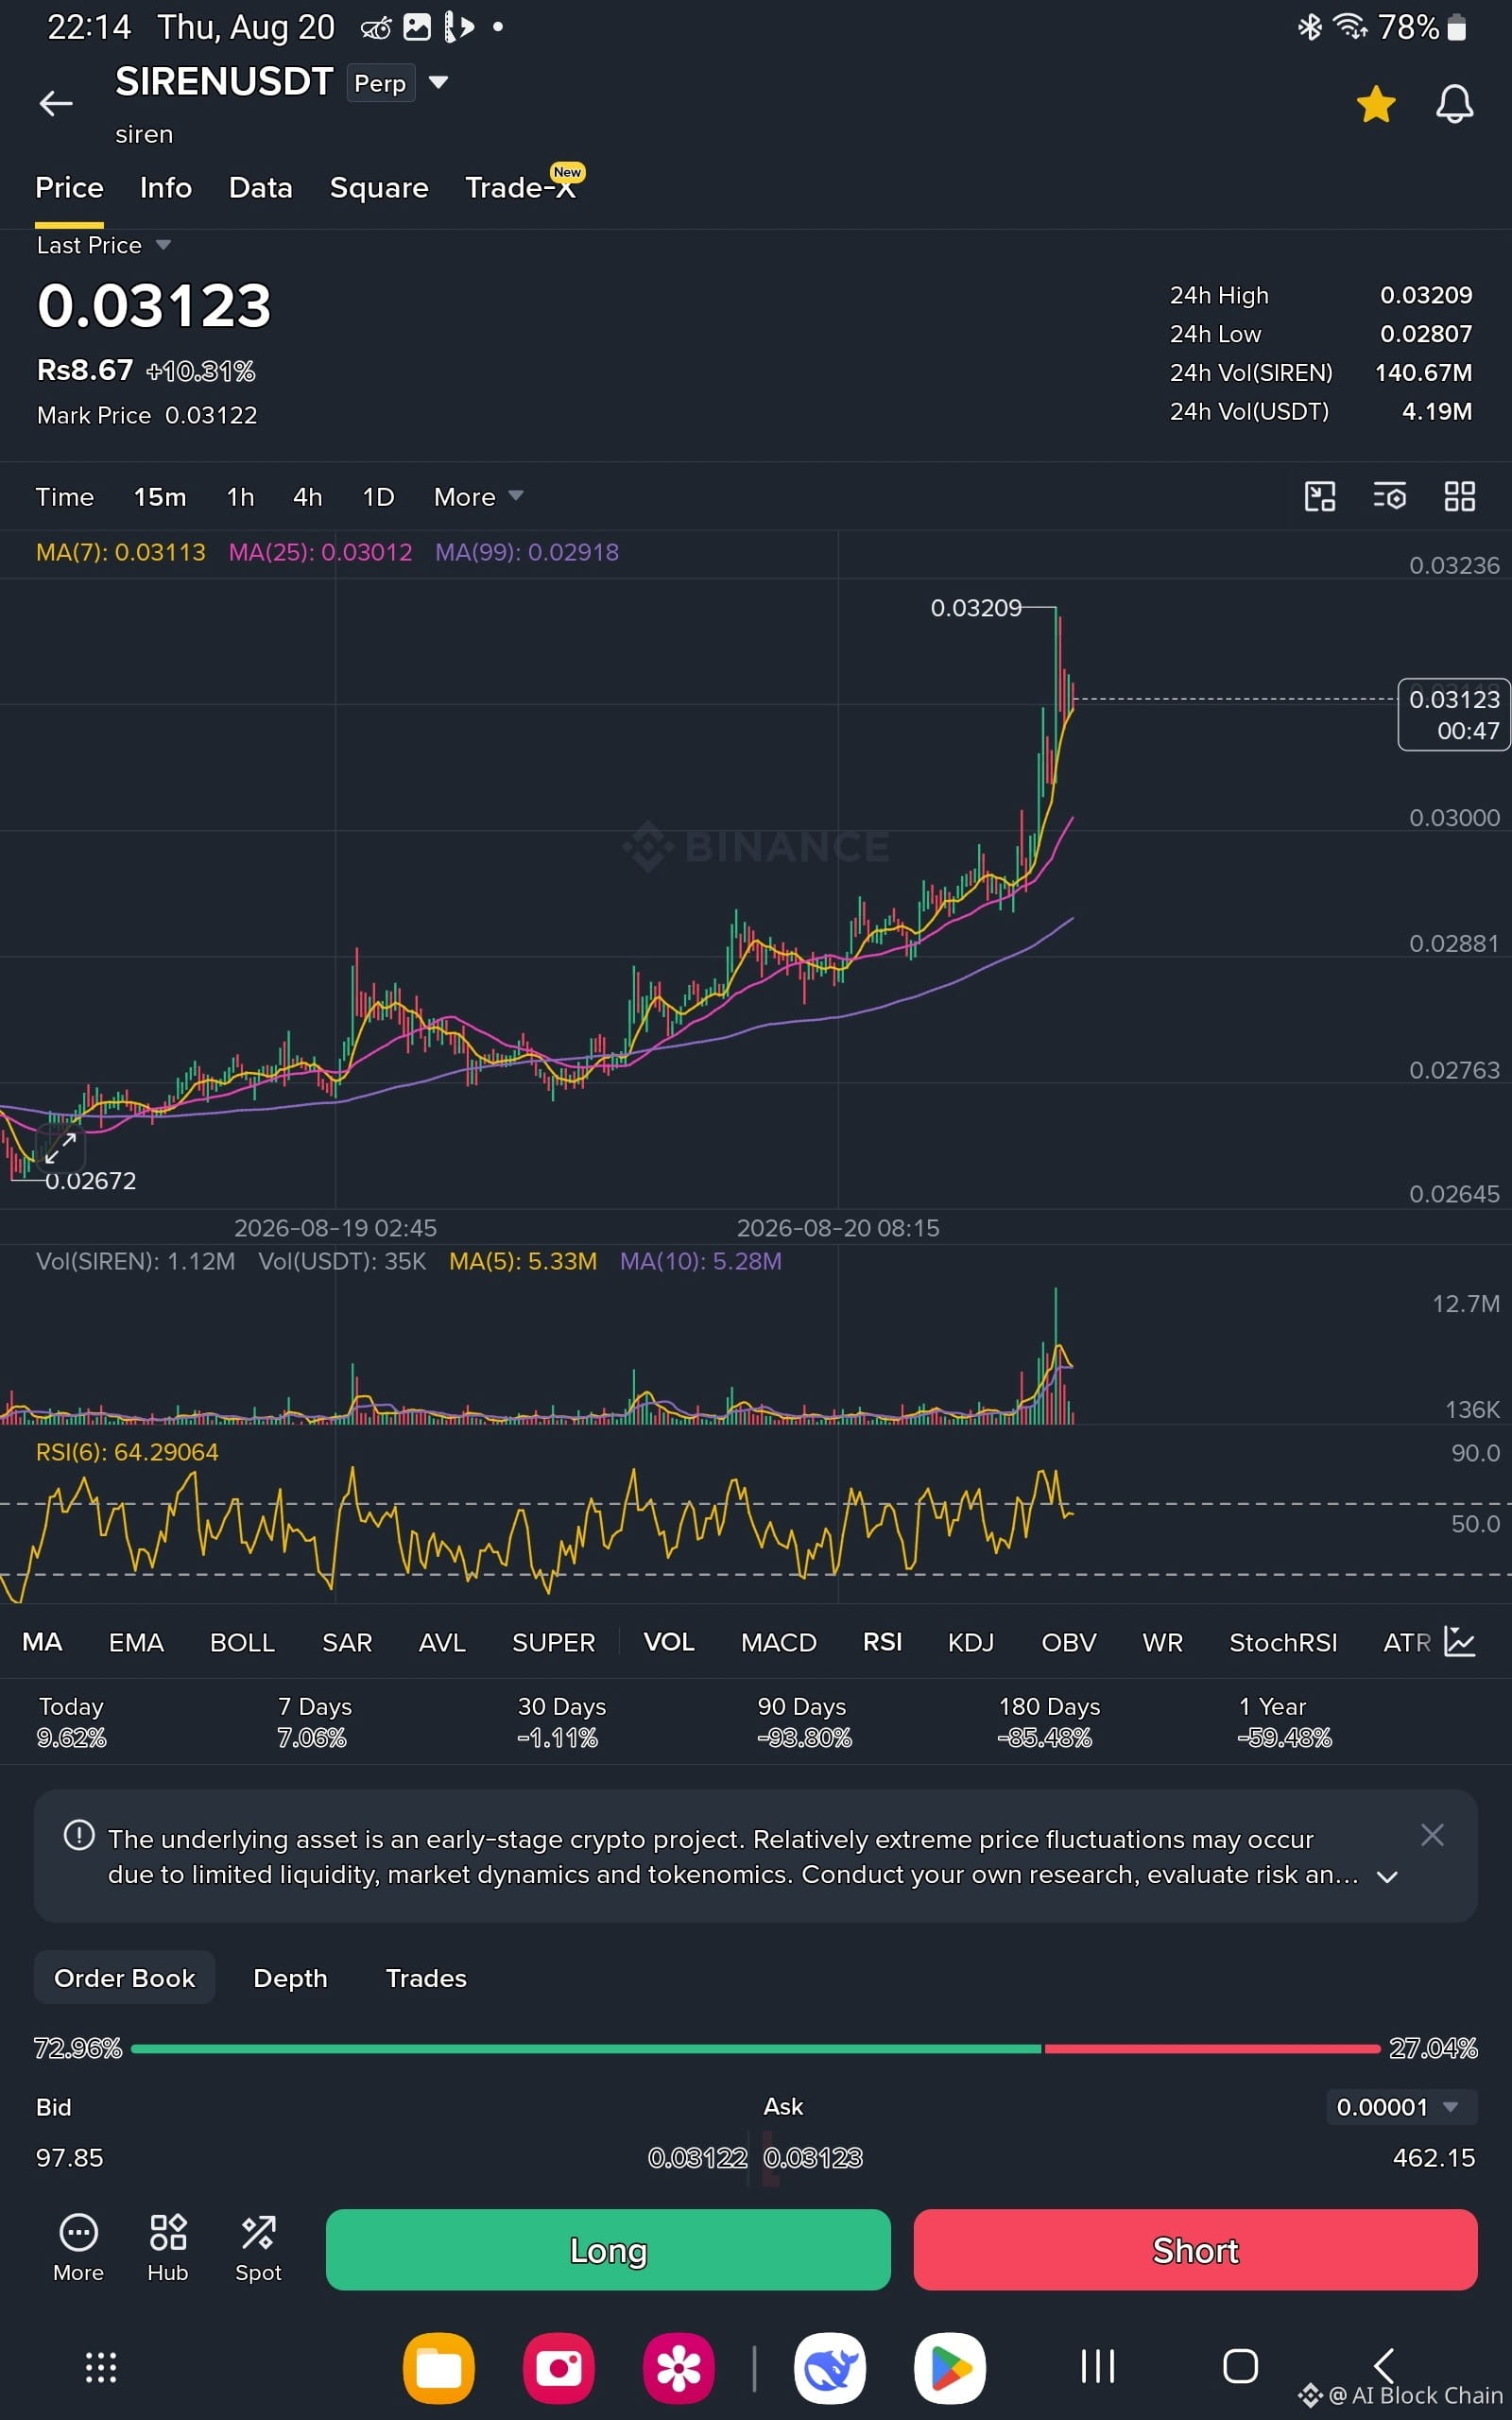Viewport: 1512px width, 2420px height.
Task: Toggle the RSI sub-indicator
Action: pyautogui.click(x=882, y=1642)
